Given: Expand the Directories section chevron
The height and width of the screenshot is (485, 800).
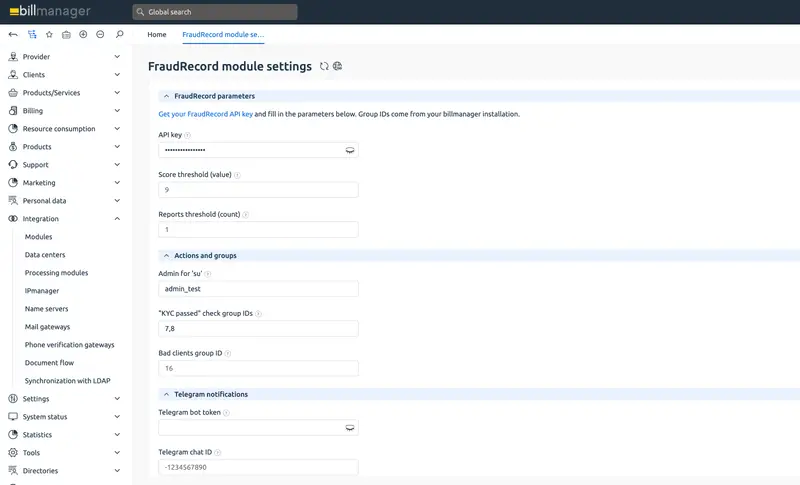Looking at the screenshot, I should point(117,471).
